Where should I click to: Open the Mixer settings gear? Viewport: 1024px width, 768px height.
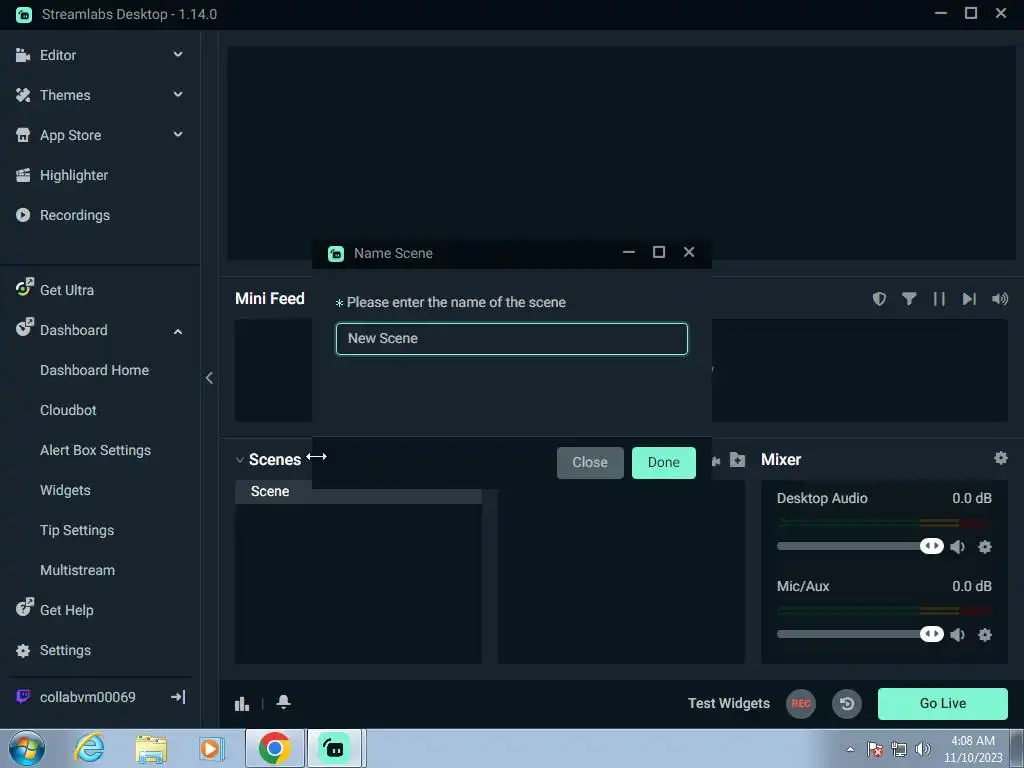point(1000,458)
